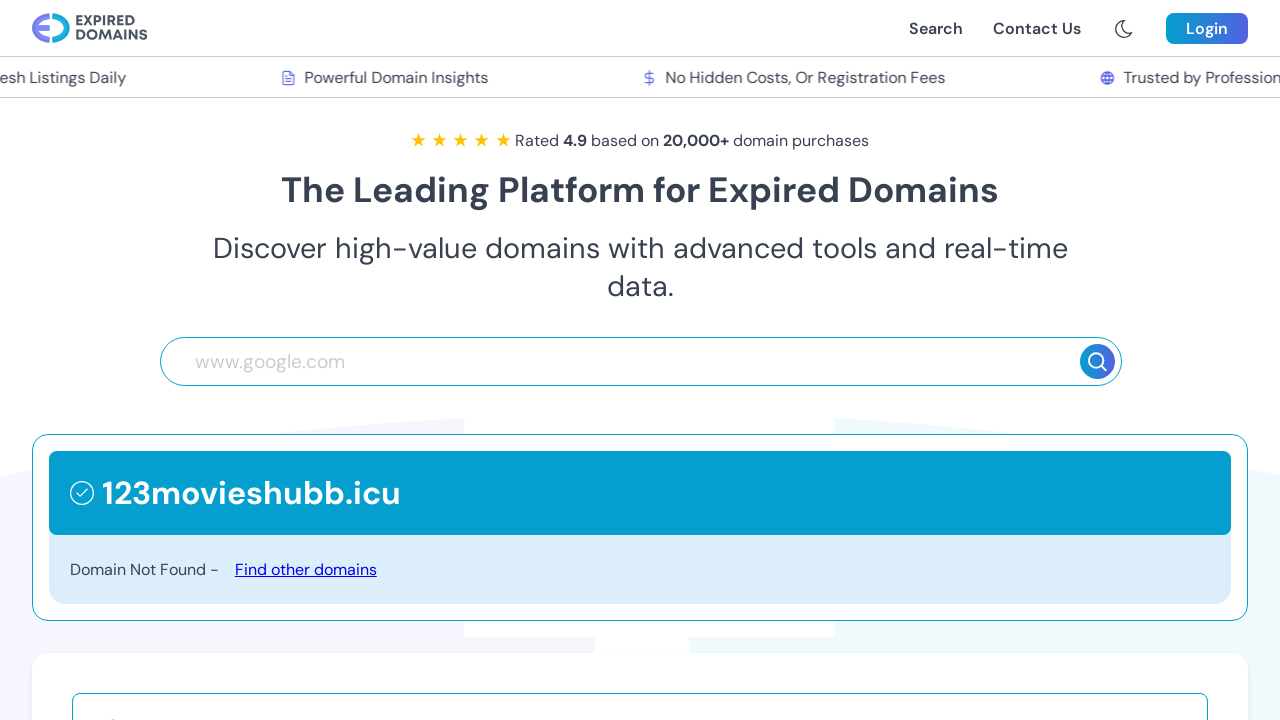This screenshot has height=720, width=1280.
Task: Click the Login button
Action: [x=1207, y=29]
